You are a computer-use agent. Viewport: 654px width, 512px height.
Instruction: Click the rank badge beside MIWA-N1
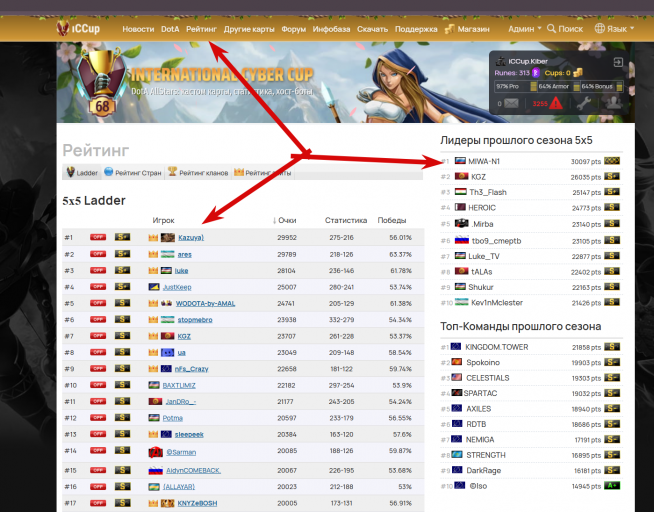pyautogui.click(x=611, y=161)
